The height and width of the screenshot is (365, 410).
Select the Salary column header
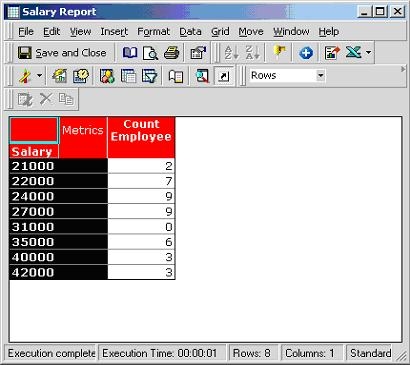tap(34, 152)
